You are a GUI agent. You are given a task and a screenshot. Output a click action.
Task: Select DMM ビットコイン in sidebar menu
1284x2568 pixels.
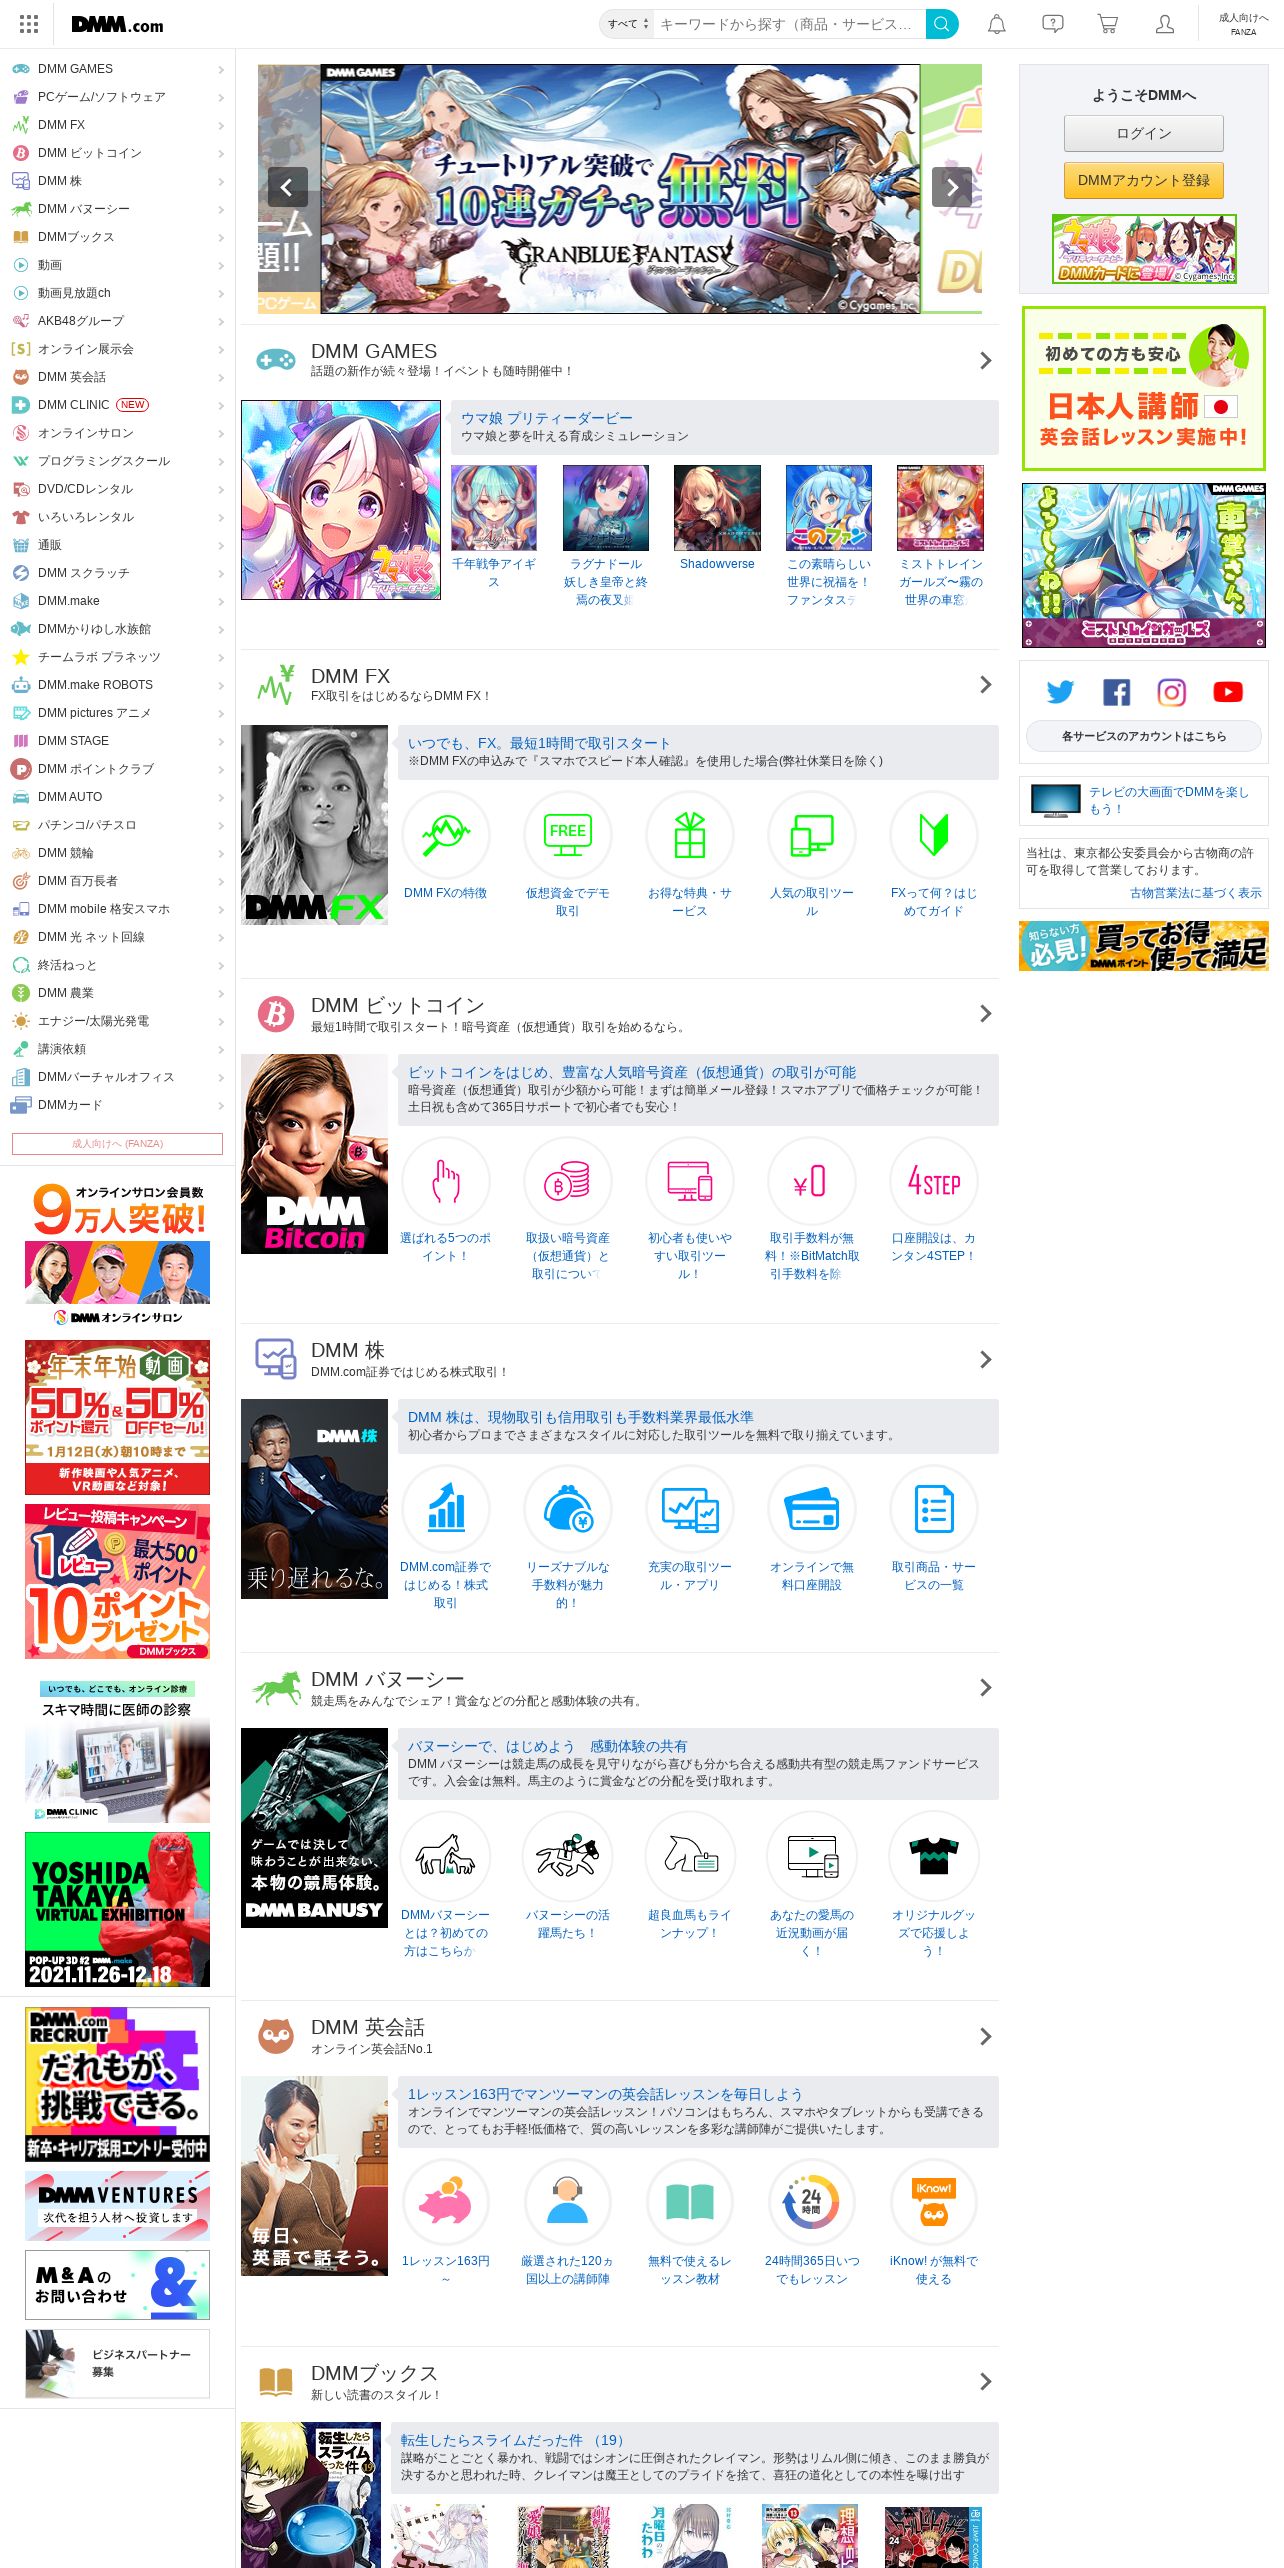pyautogui.click(x=117, y=153)
